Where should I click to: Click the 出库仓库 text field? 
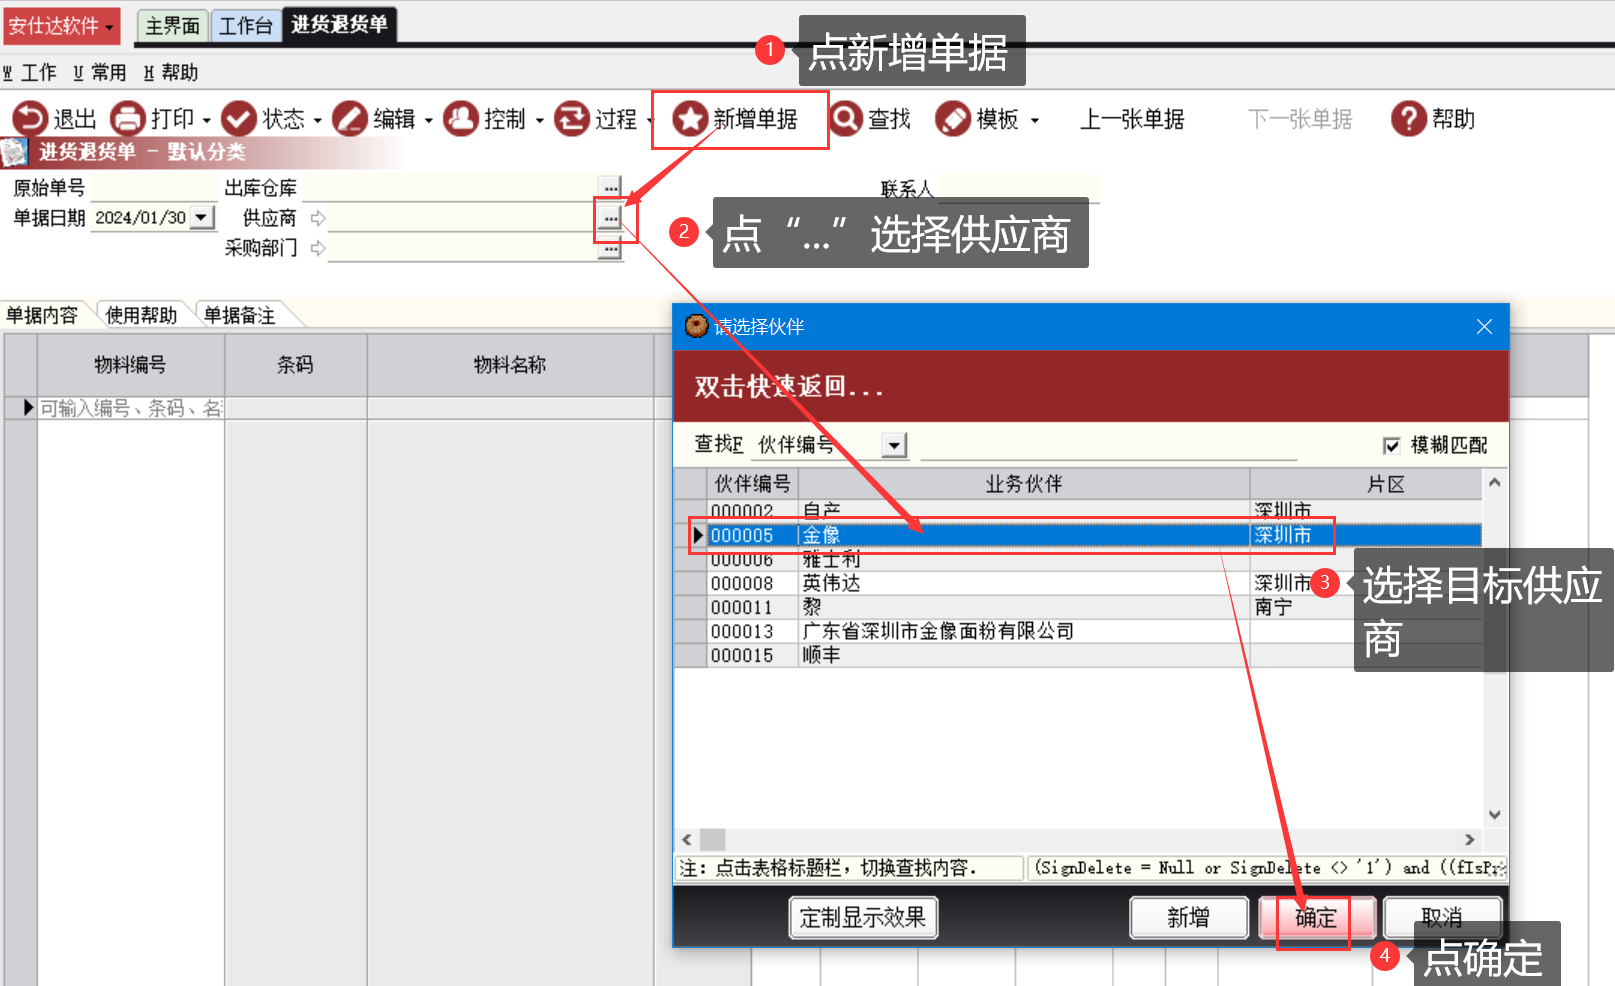pyautogui.click(x=451, y=187)
